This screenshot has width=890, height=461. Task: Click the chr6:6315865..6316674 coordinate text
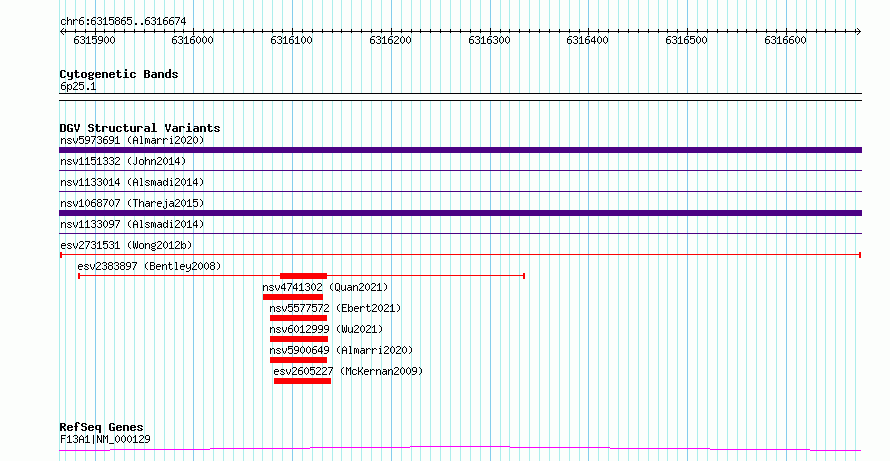[123, 22]
